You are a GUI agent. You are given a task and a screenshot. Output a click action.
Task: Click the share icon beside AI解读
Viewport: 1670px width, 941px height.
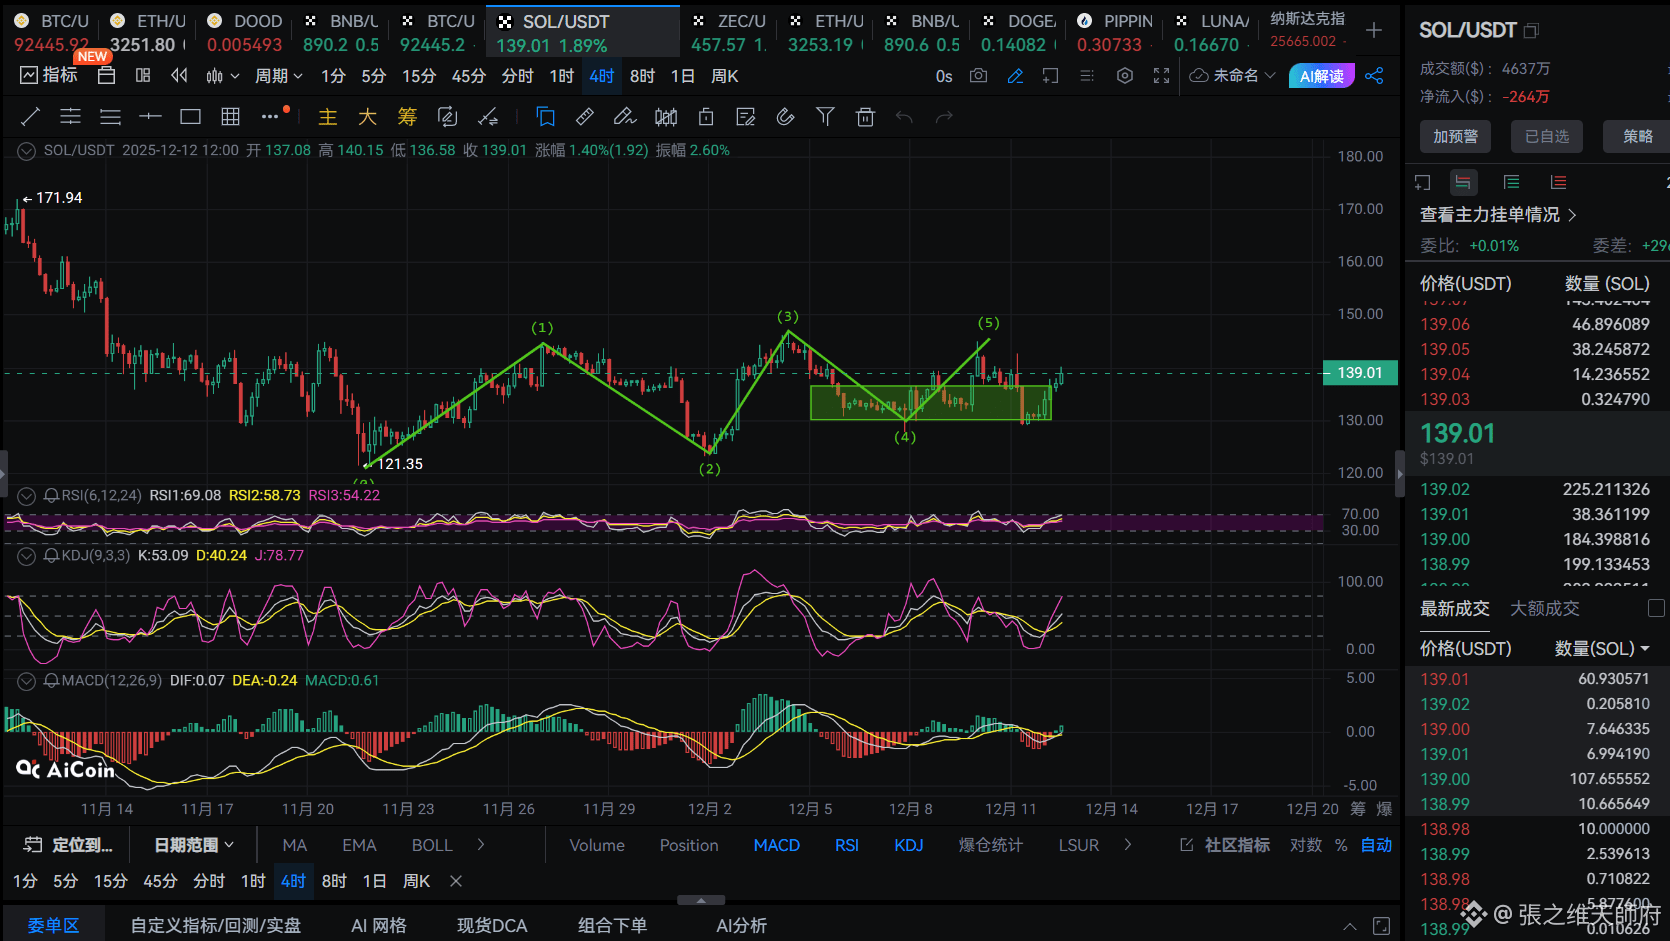tap(1374, 76)
